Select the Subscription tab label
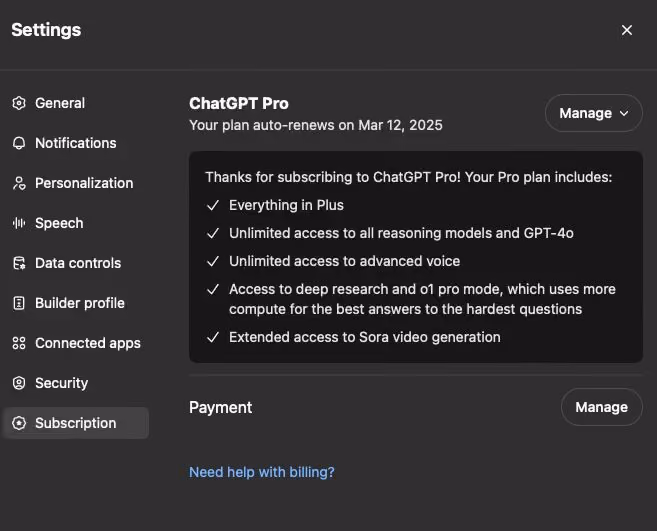The height and width of the screenshot is (531, 657). (x=75, y=423)
